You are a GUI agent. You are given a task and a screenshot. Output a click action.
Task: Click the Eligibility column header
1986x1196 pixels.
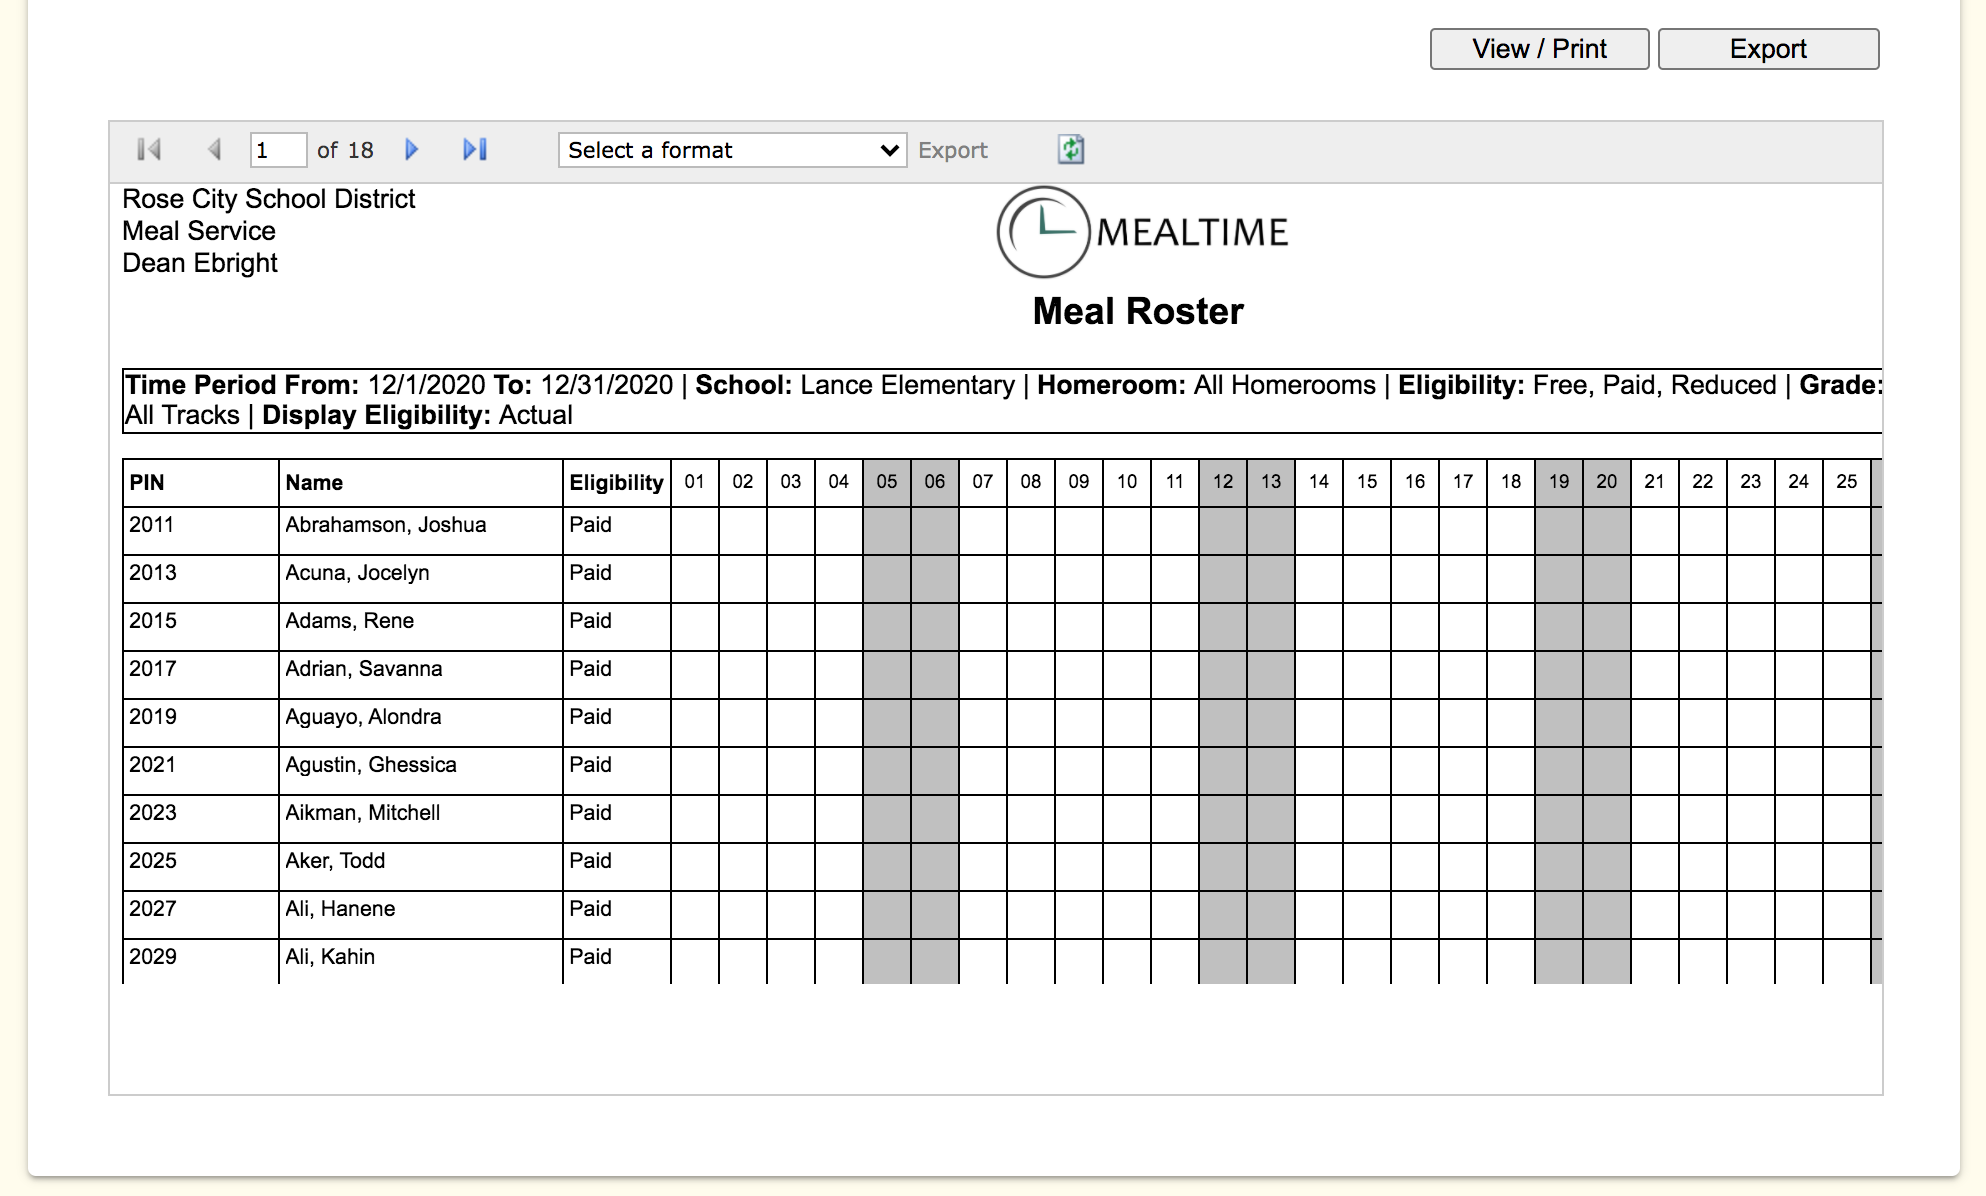point(616,483)
